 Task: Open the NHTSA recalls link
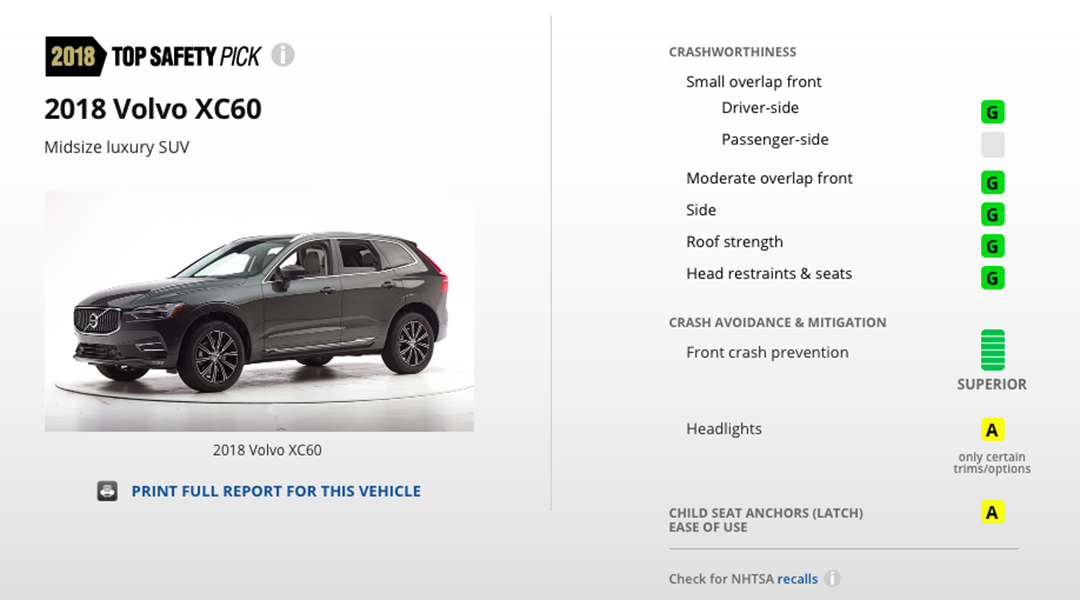[797, 579]
